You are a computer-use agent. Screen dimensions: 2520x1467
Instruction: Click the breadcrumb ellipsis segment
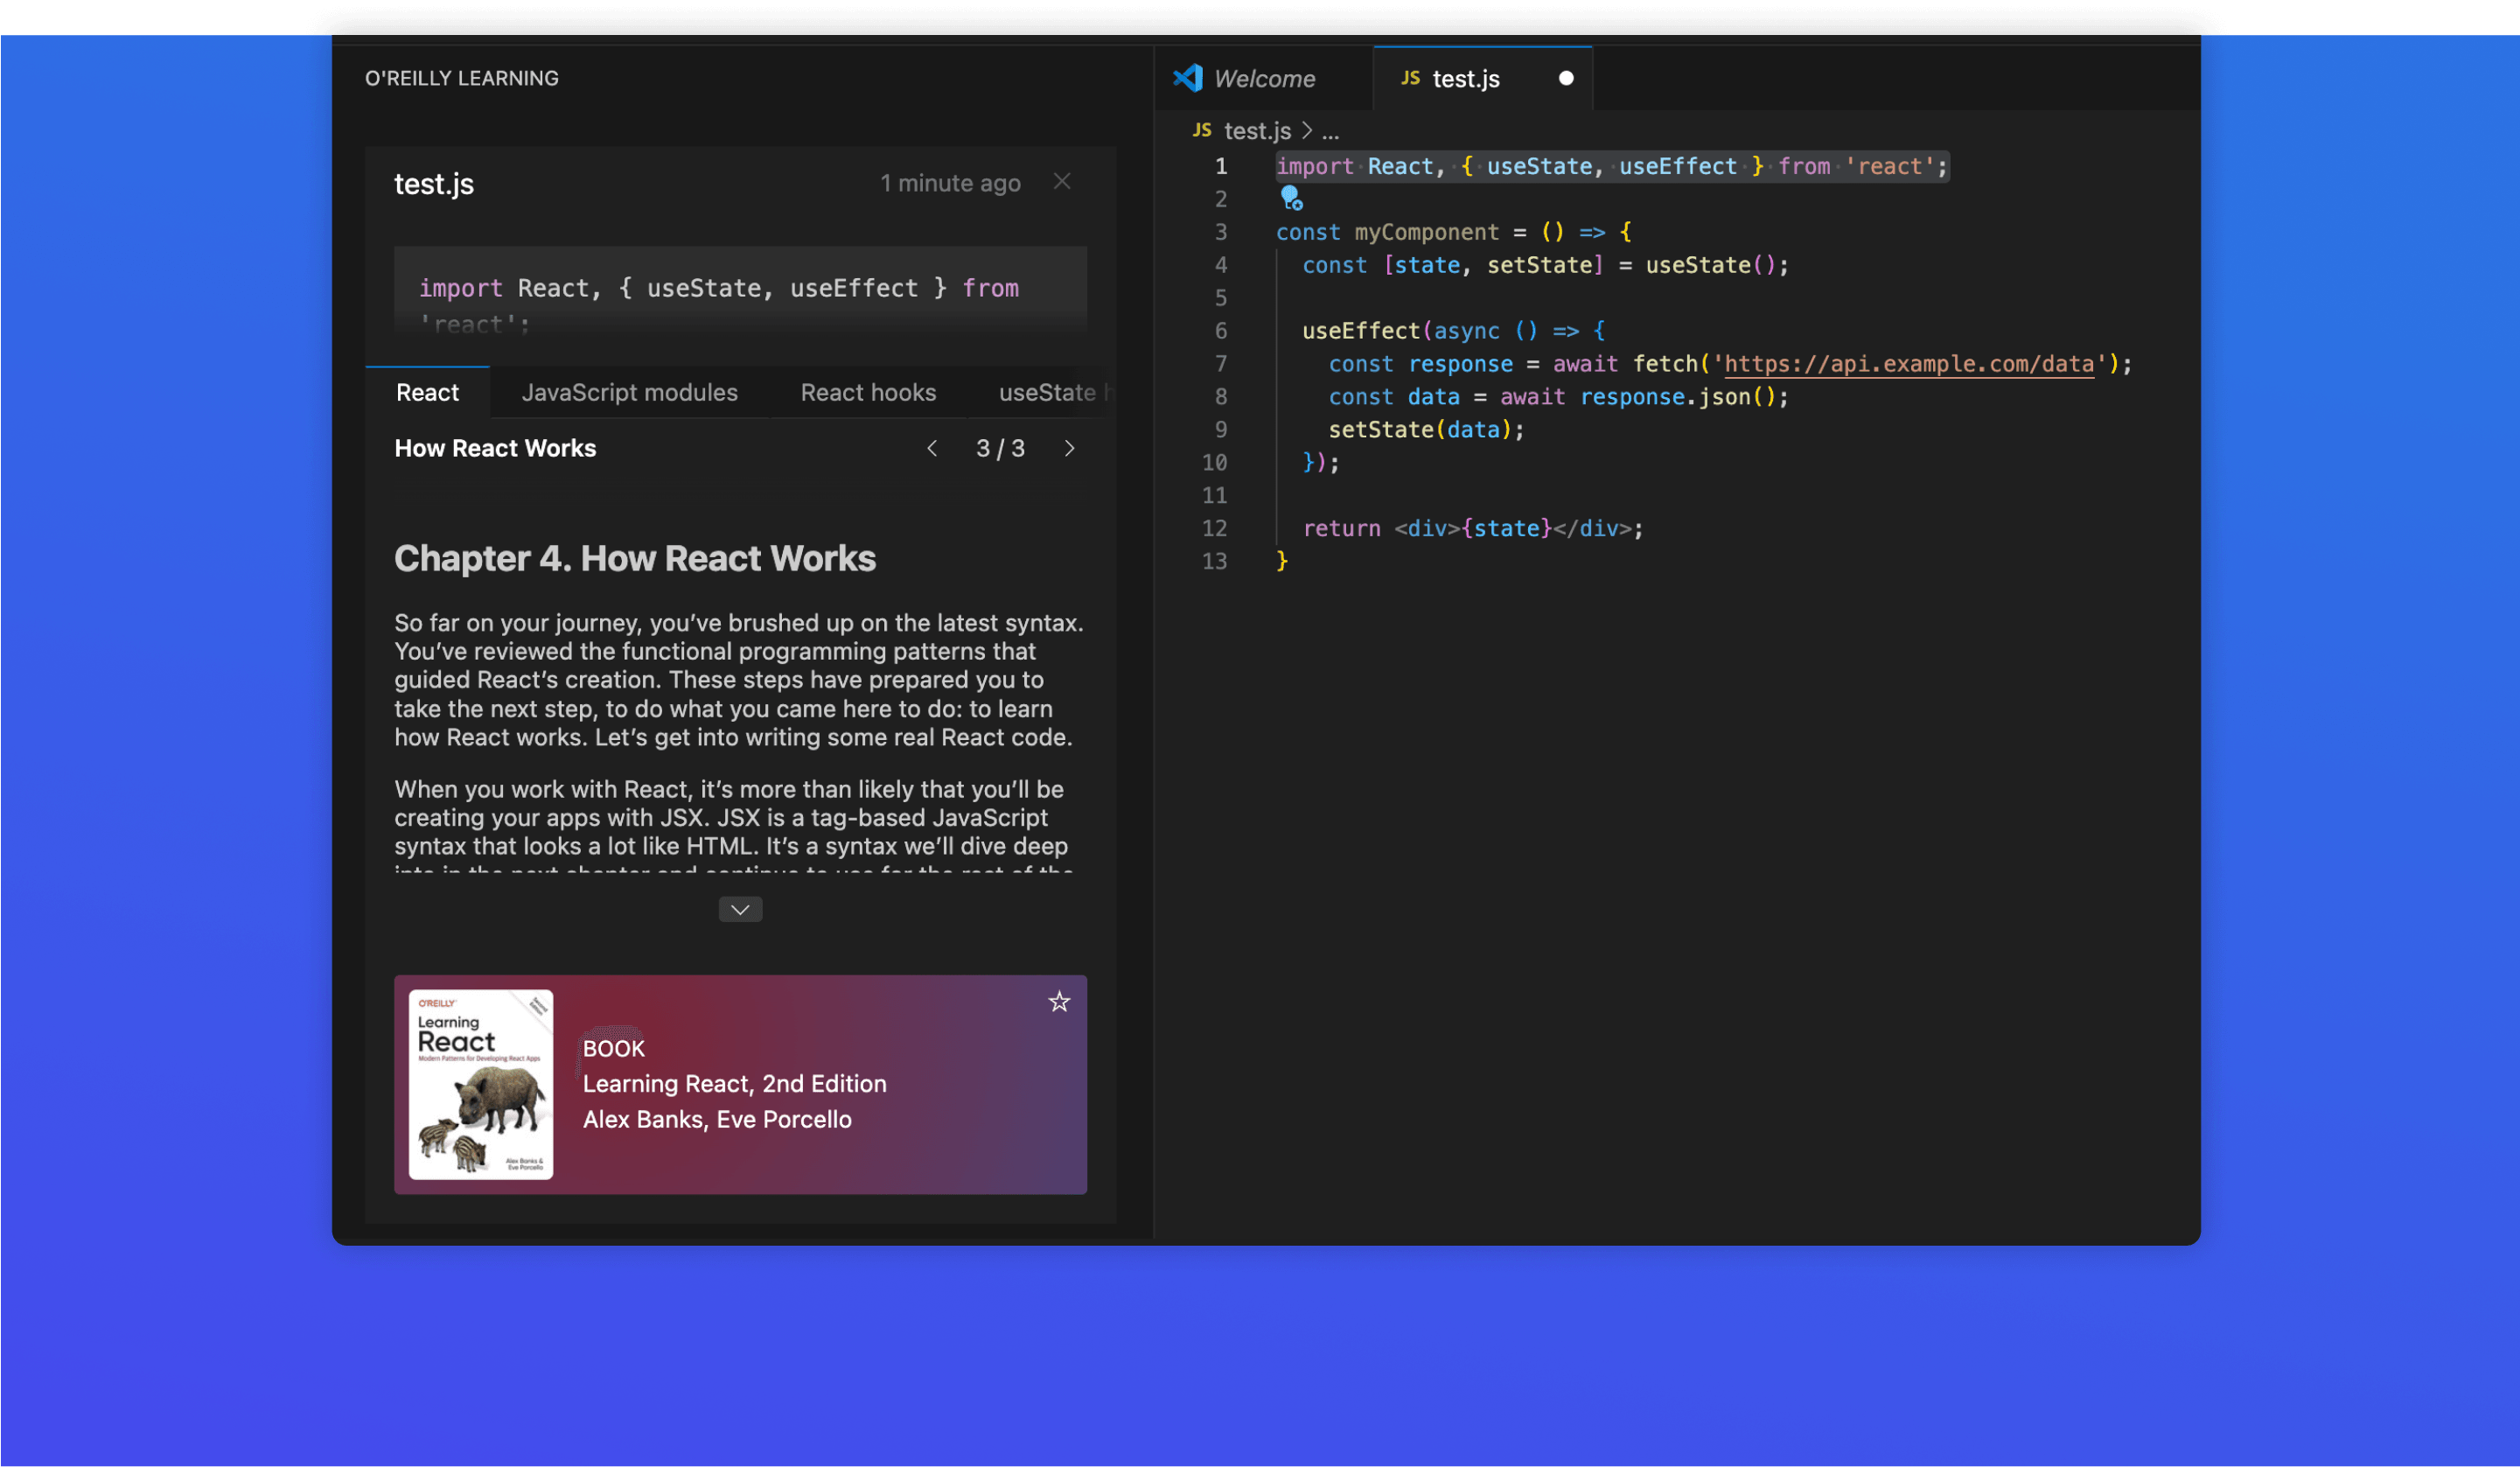click(x=1330, y=131)
